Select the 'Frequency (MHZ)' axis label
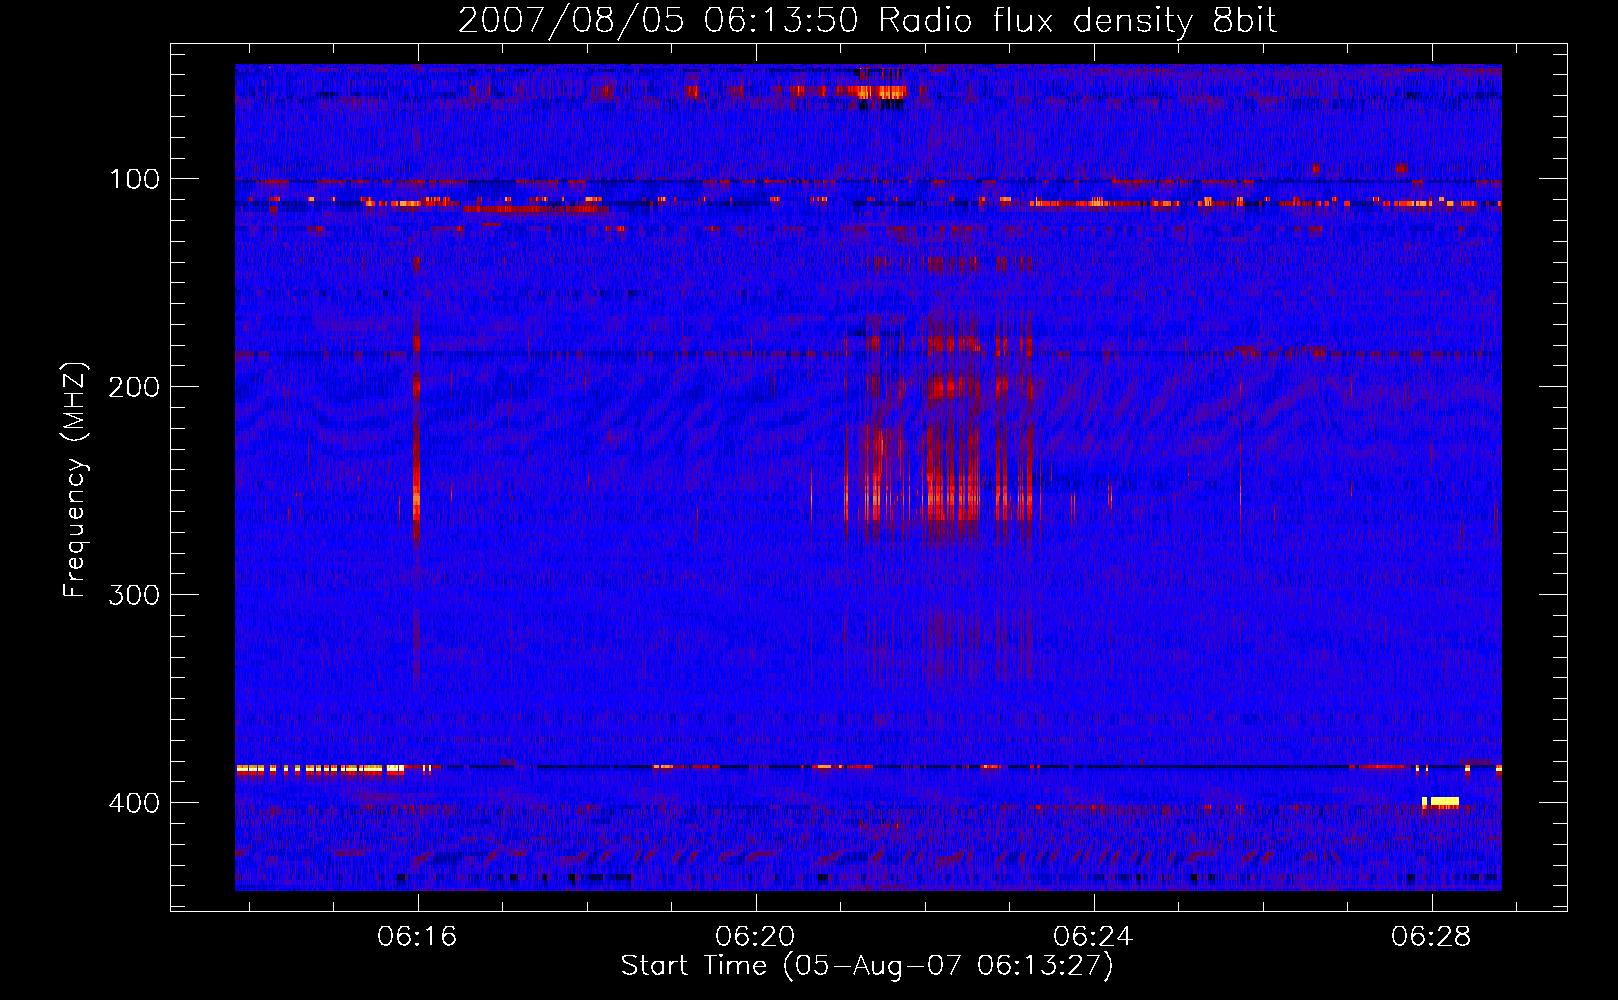Viewport: 1618px width, 1000px height. point(75,479)
